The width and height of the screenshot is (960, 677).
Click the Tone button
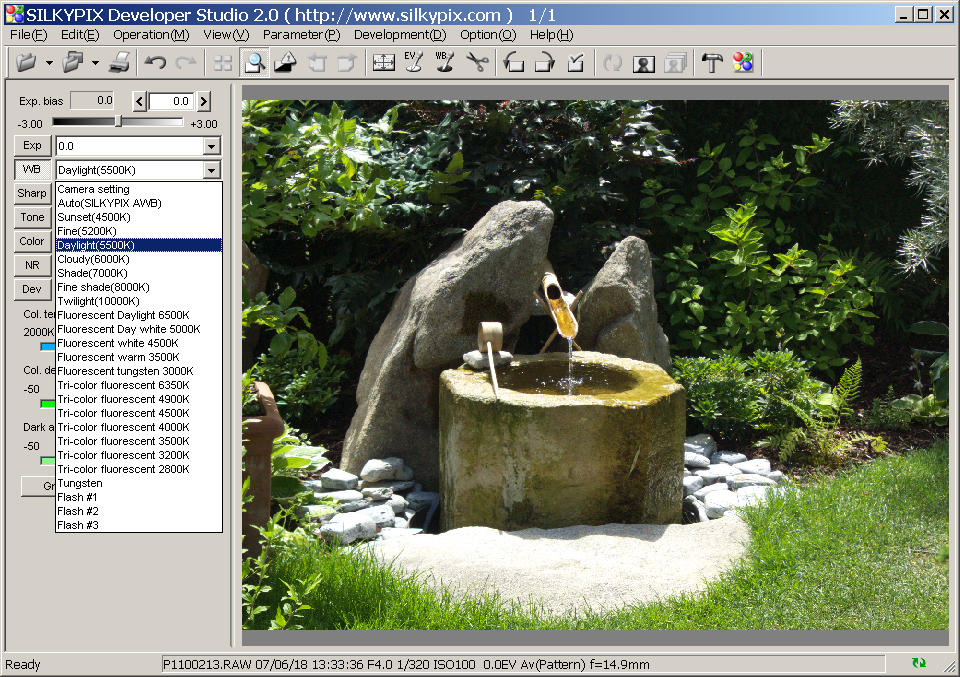pyautogui.click(x=33, y=217)
